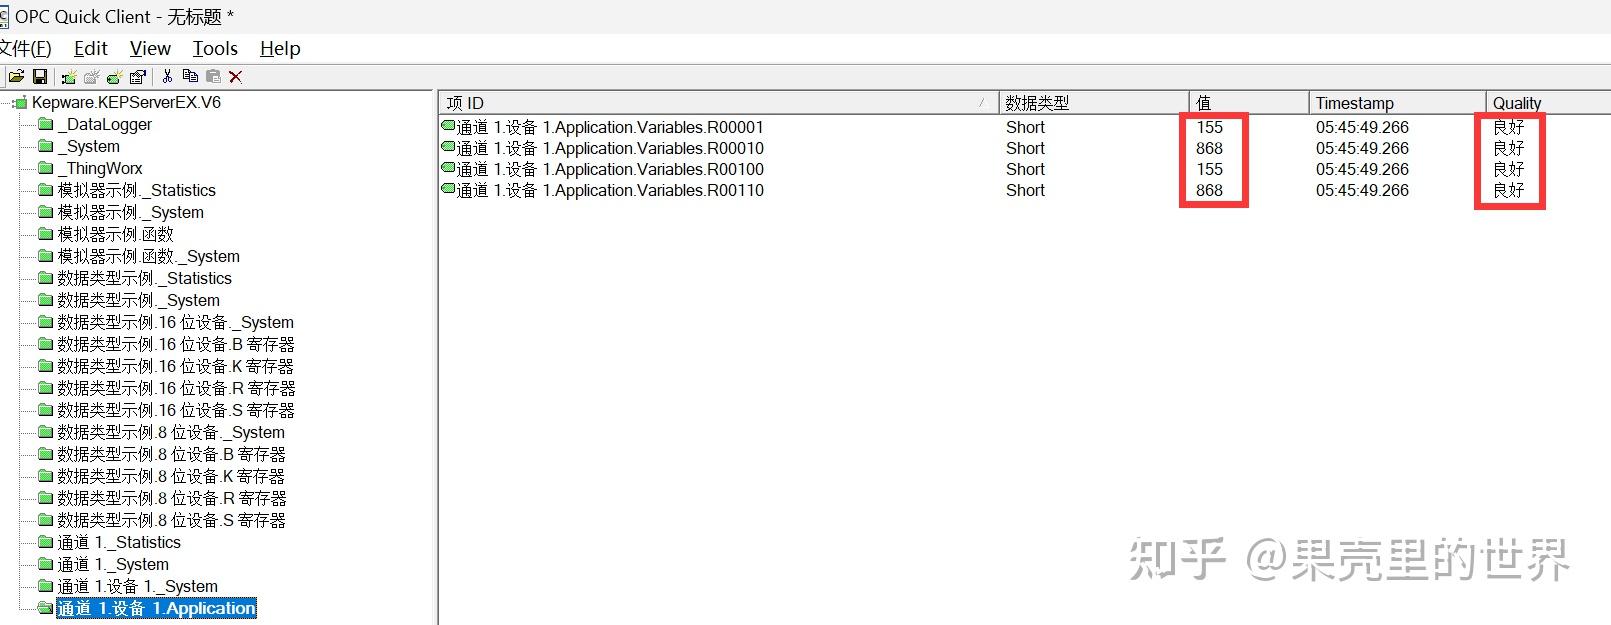This screenshot has width=1611, height=625.
Task: Select 数据类型示例.8 位设备.S 寄存器 group
Action: 172,520
